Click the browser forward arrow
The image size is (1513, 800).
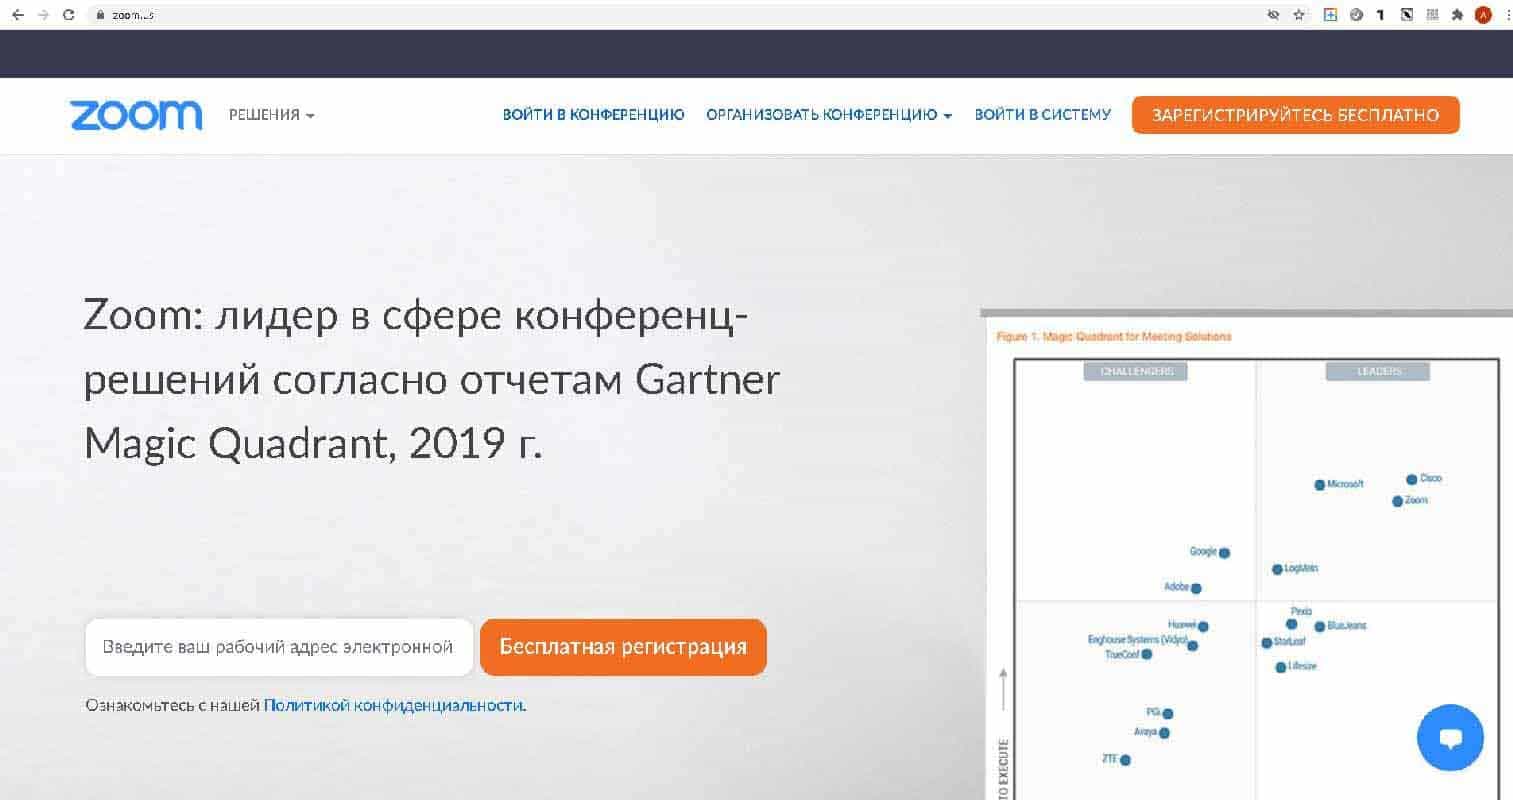(x=42, y=15)
